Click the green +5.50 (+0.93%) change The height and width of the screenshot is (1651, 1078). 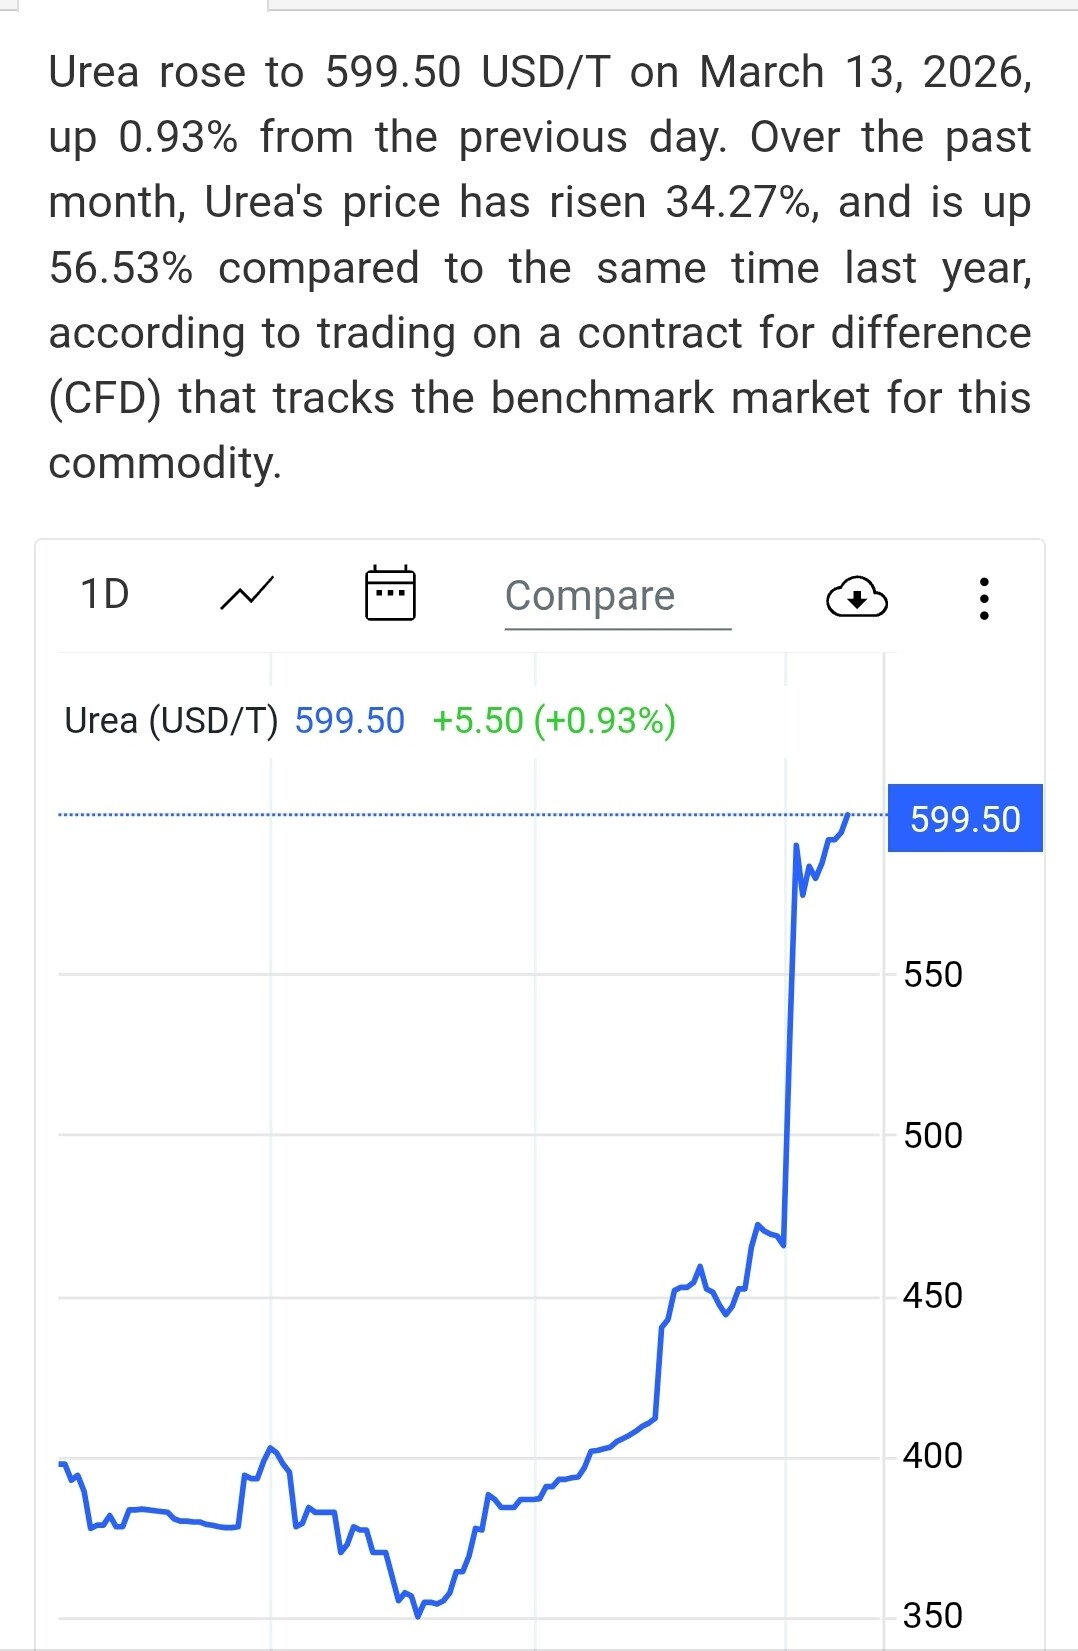coord(553,721)
